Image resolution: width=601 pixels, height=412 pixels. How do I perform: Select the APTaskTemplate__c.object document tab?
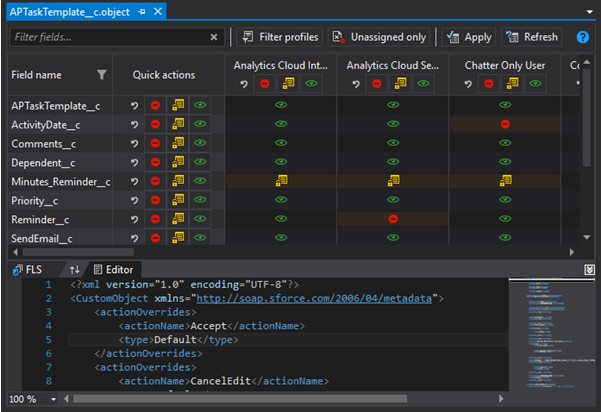[x=69, y=12]
